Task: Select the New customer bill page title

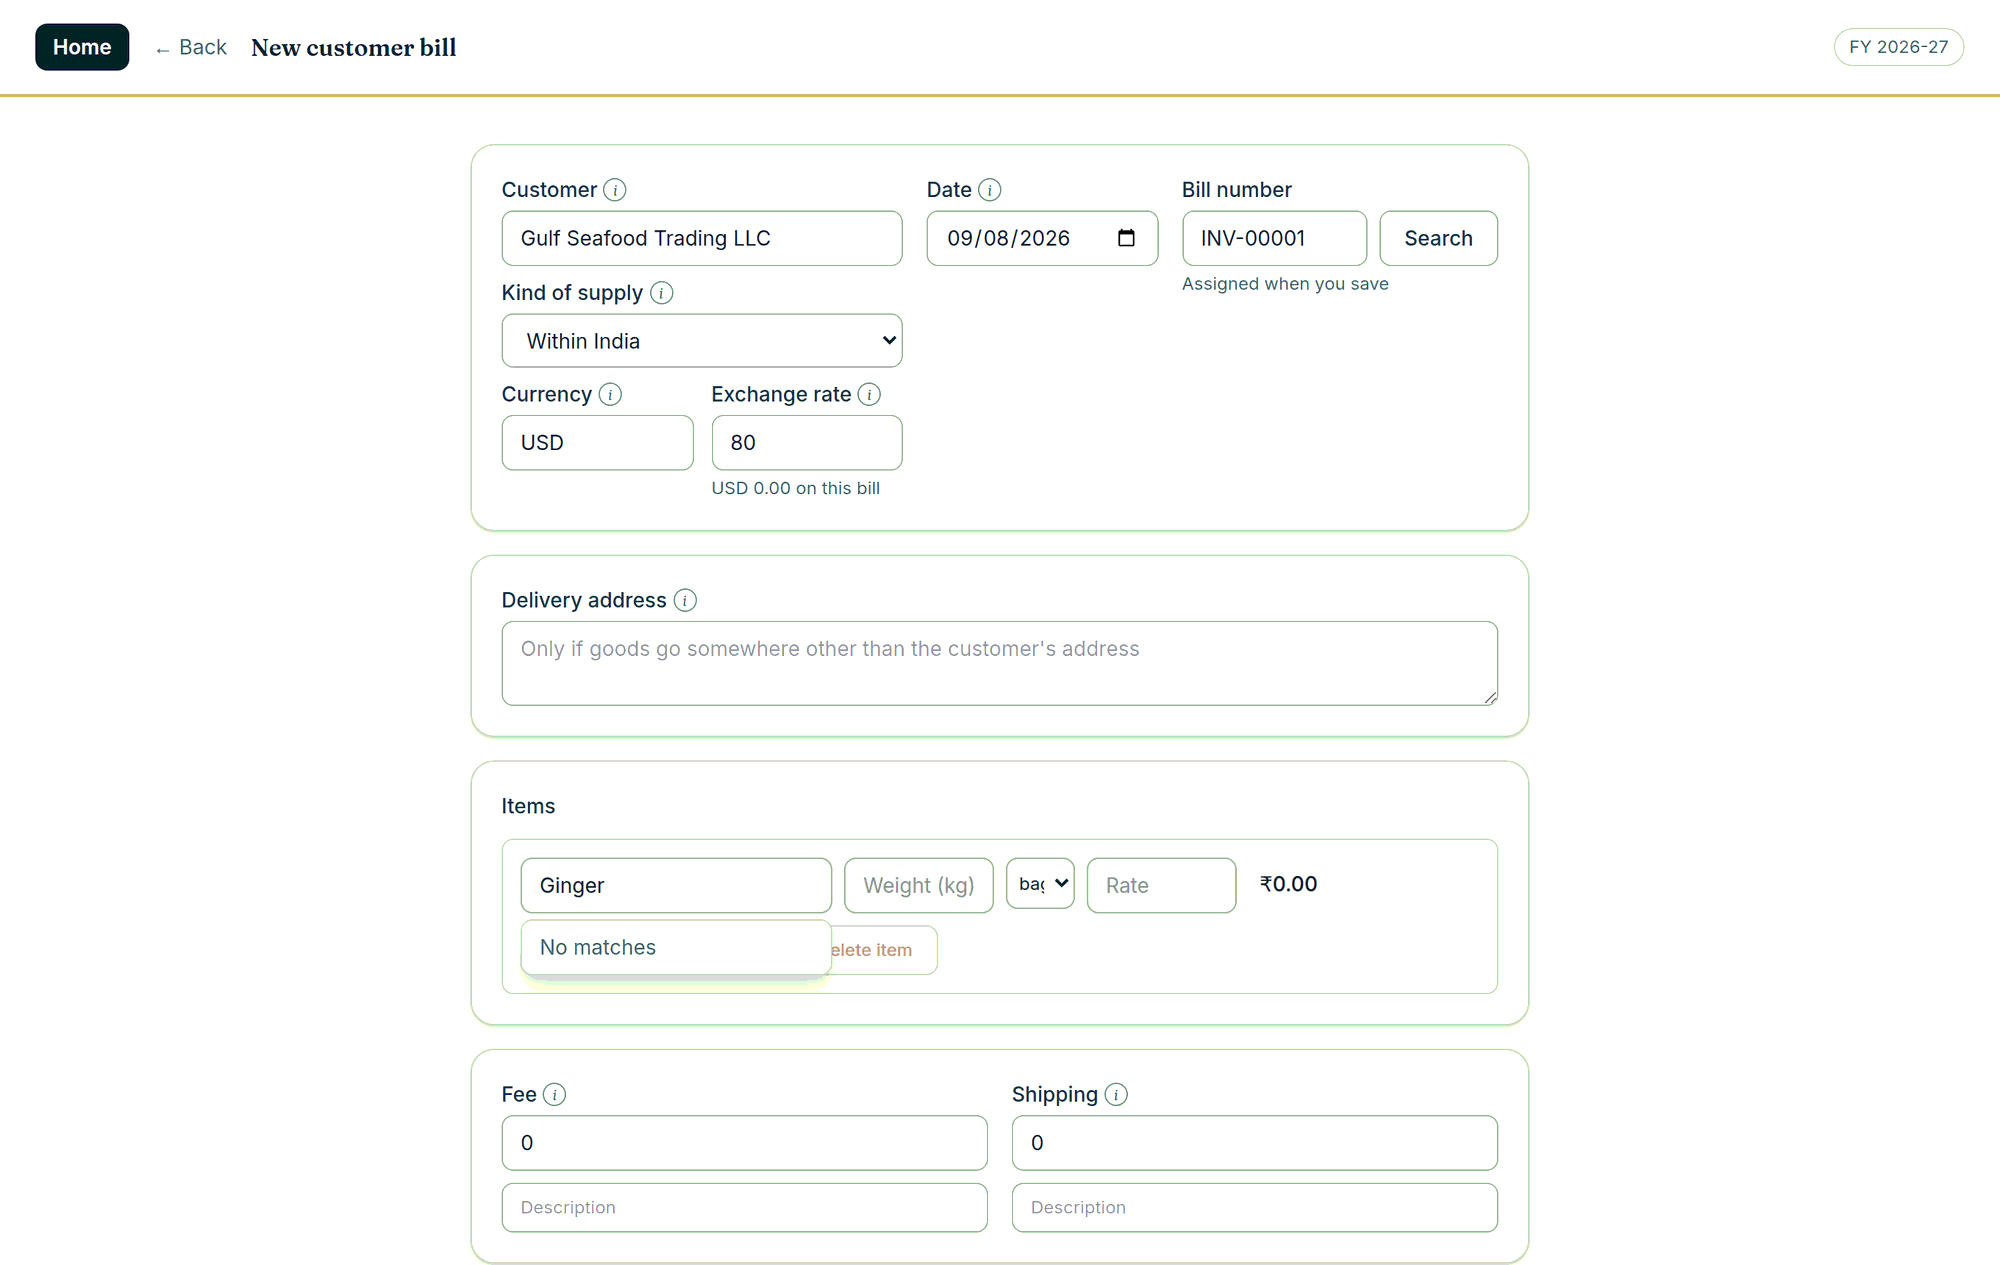Action: [354, 48]
